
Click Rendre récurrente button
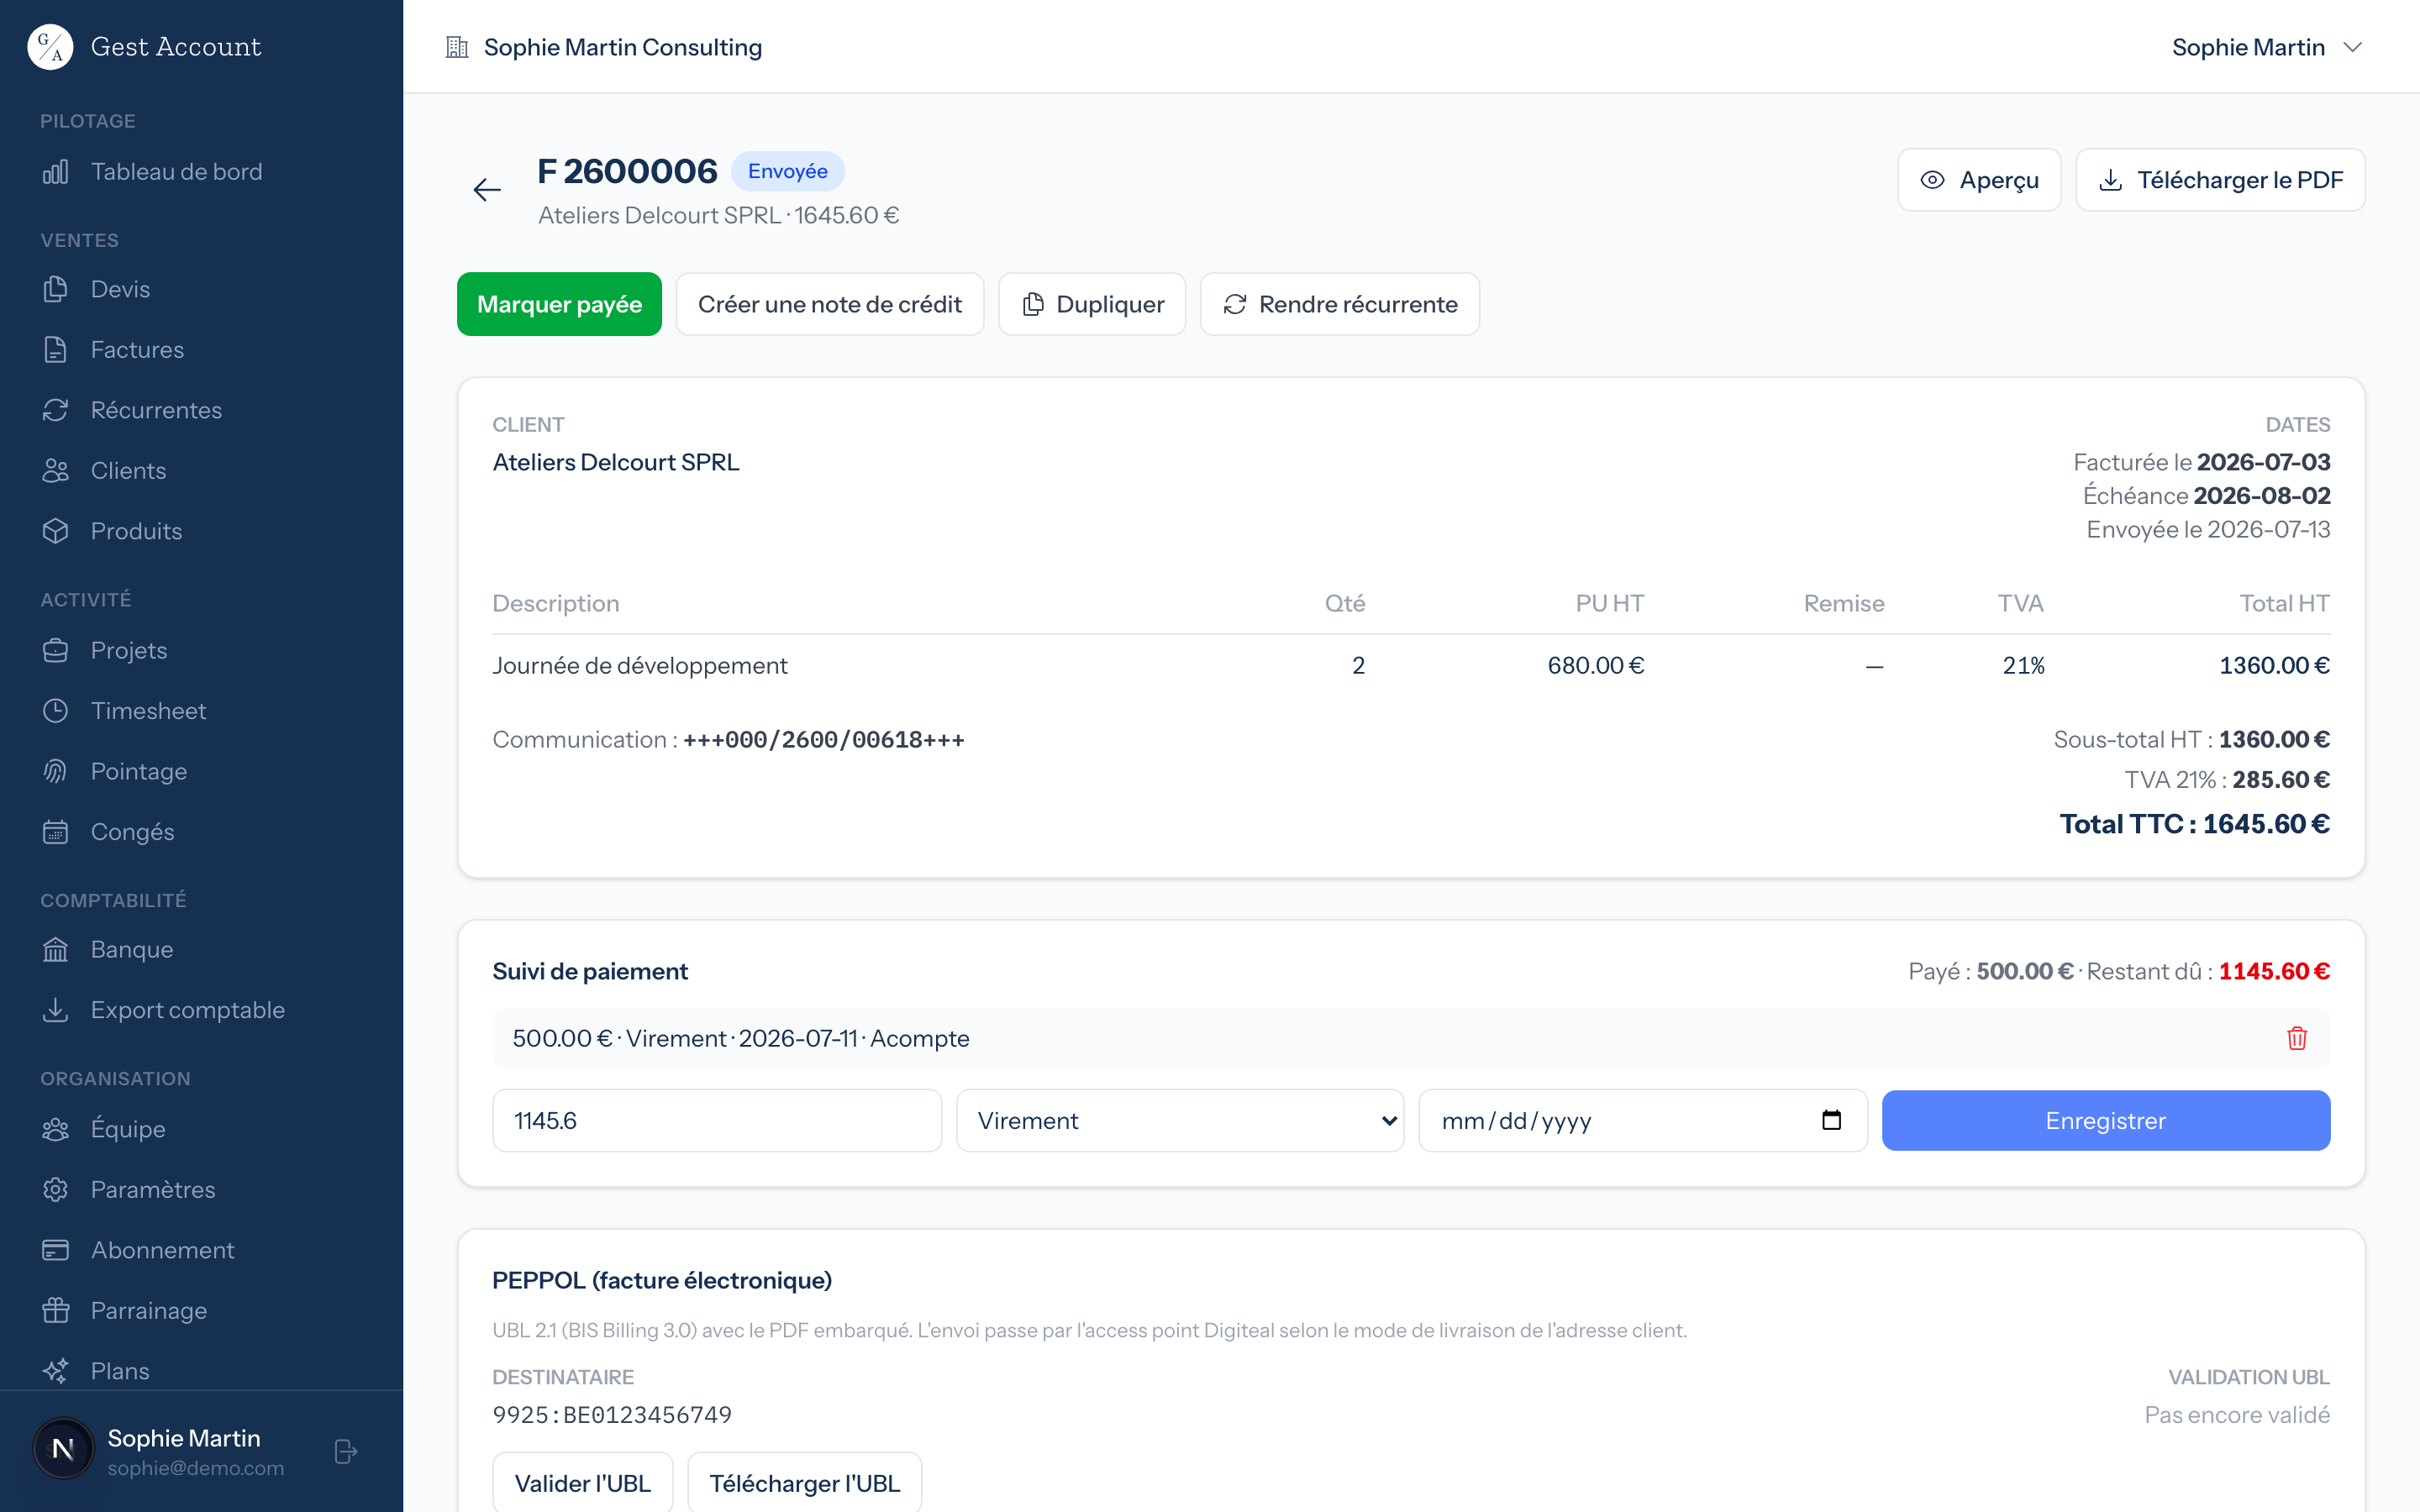(x=1340, y=304)
